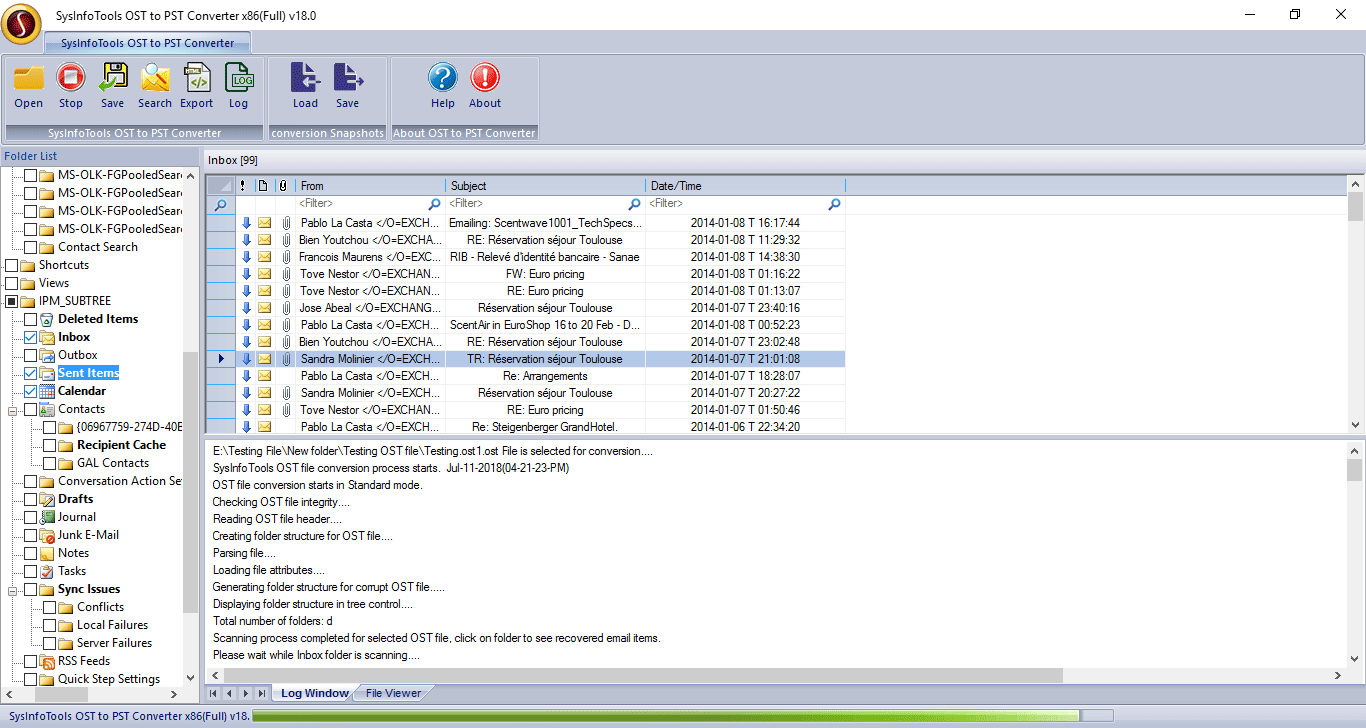The width and height of the screenshot is (1366, 728).
Task: Click the SysInfoTools logo in the title bar
Action: [21, 22]
